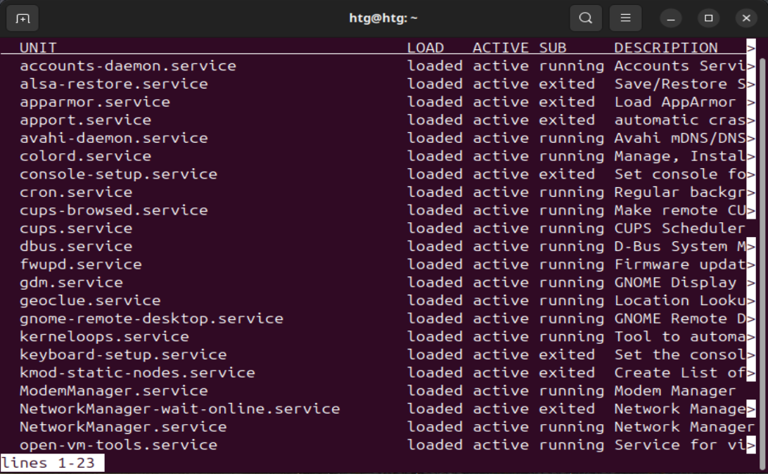Click the "exited" status of apport.service

pyautogui.click(x=567, y=120)
